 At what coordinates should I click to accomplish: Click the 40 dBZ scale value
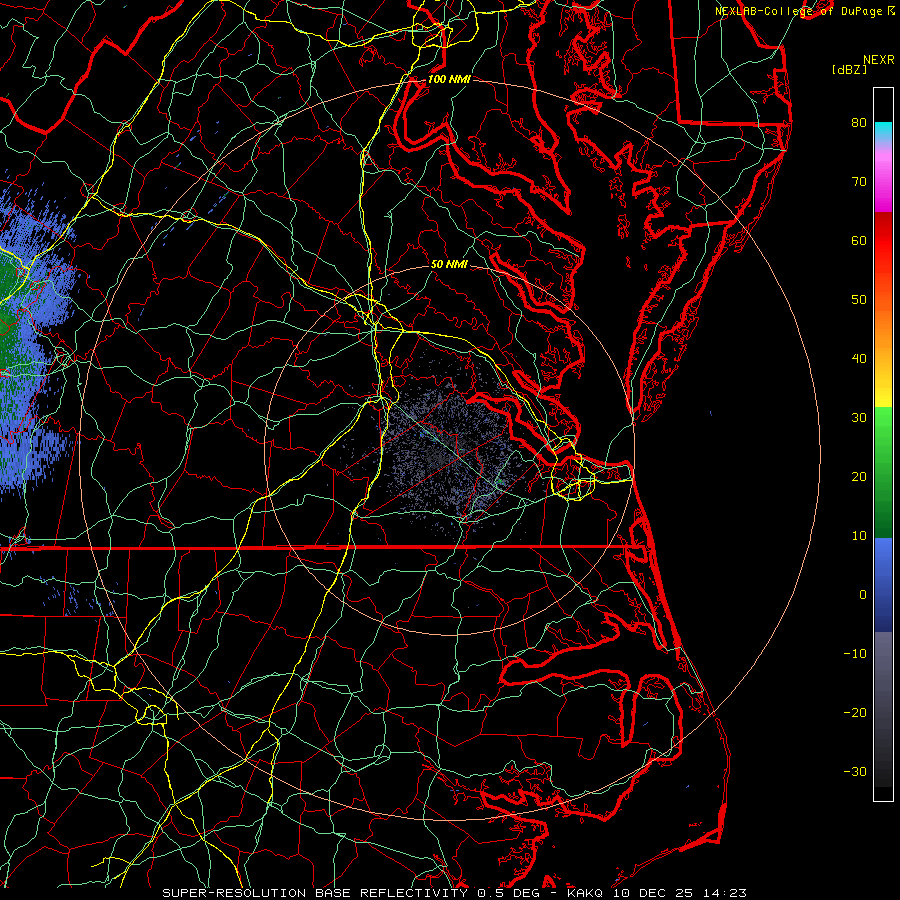click(x=859, y=359)
